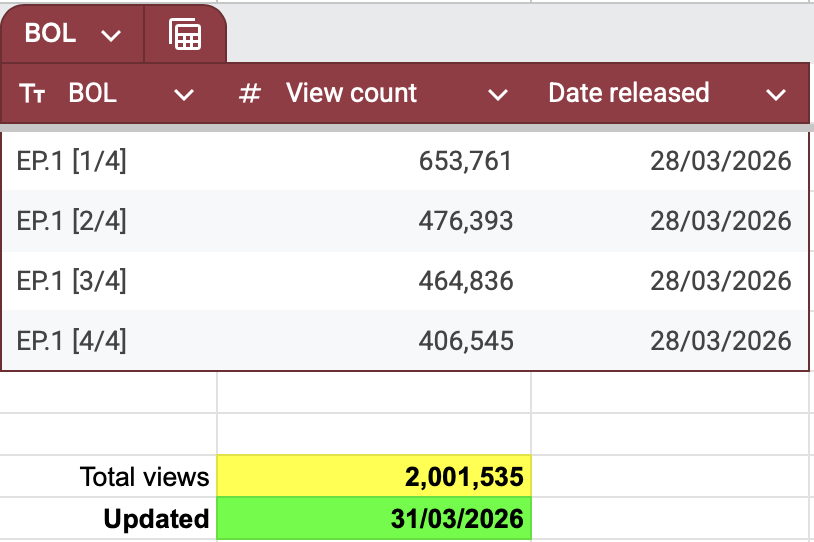Select the view count 406,545
814x542 pixels.
(x=374, y=341)
